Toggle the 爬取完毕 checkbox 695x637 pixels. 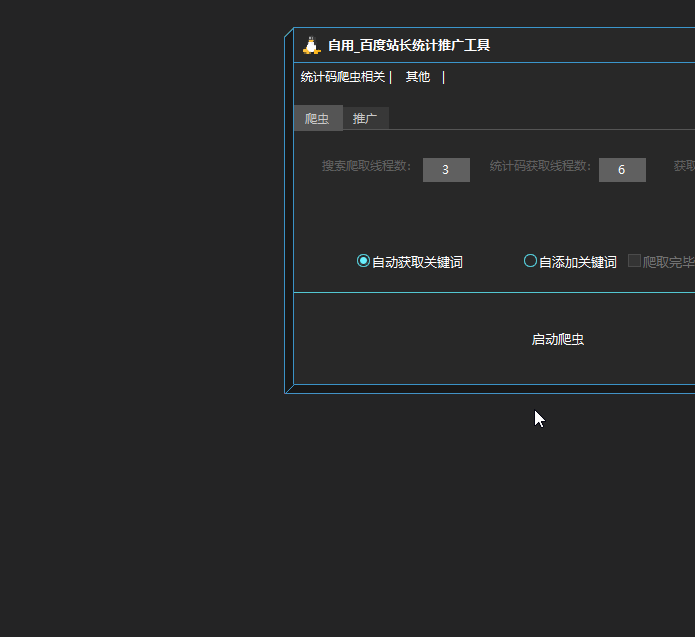634,261
